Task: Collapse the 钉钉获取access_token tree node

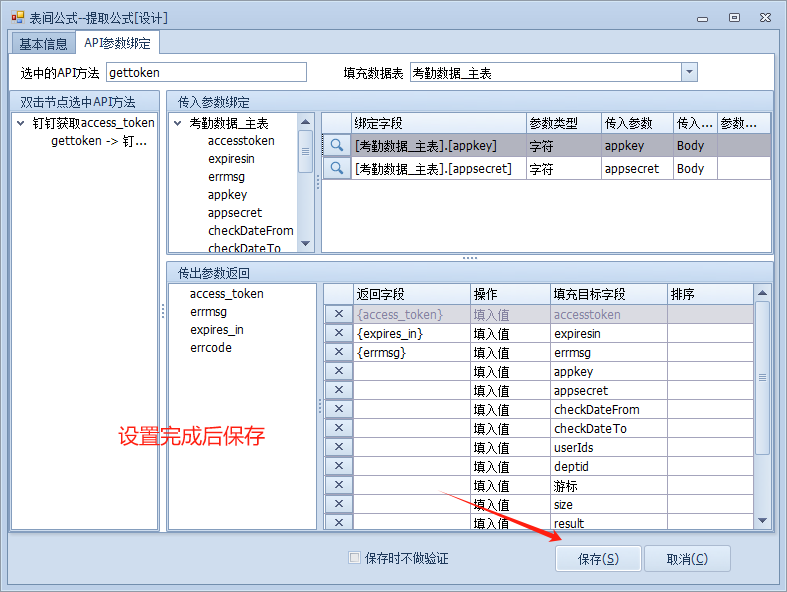Action: 21,123
